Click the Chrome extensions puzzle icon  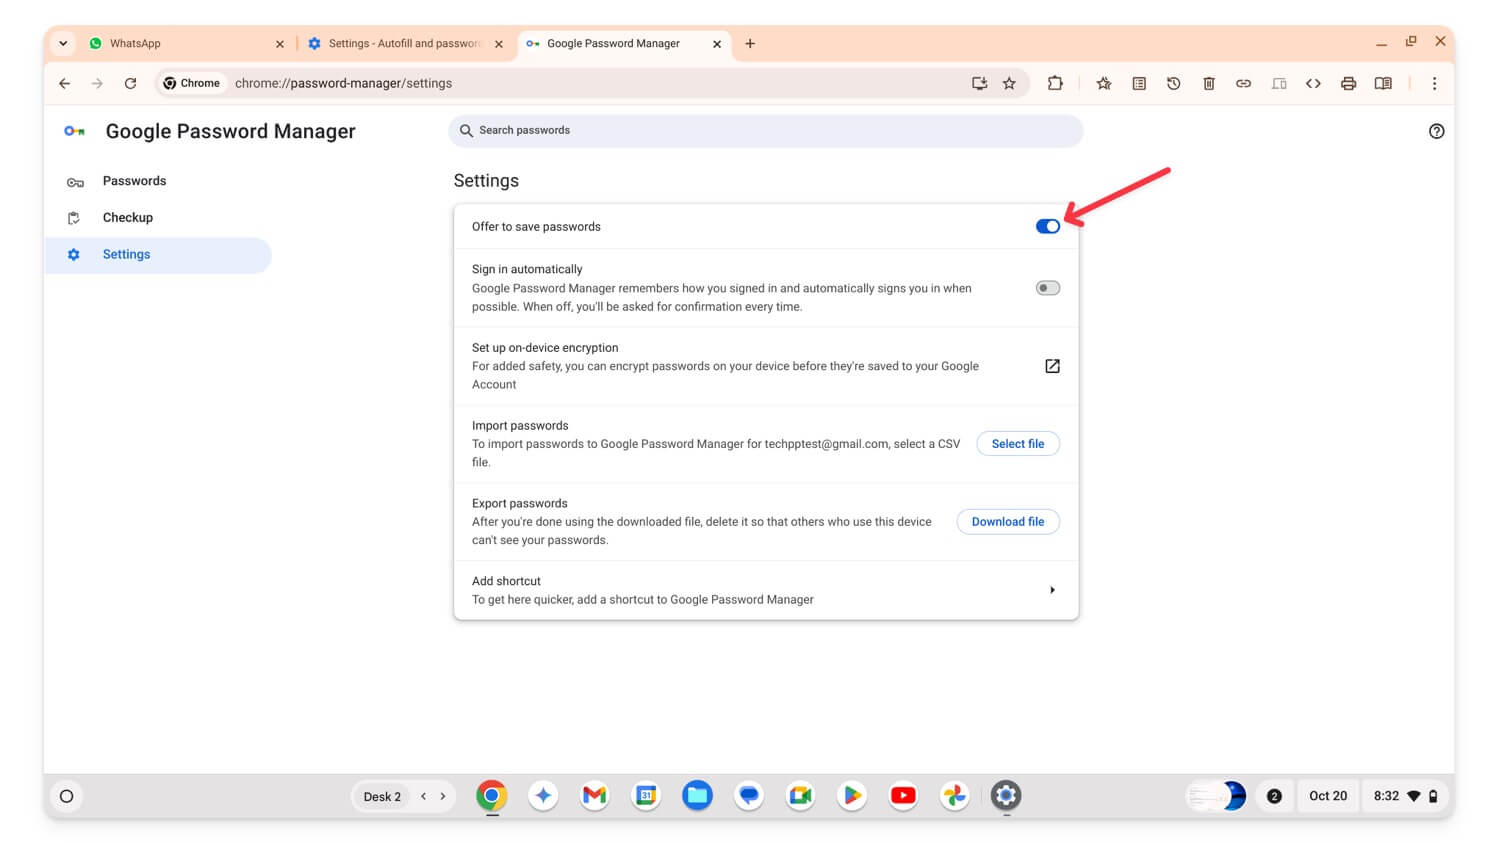(1055, 83)
